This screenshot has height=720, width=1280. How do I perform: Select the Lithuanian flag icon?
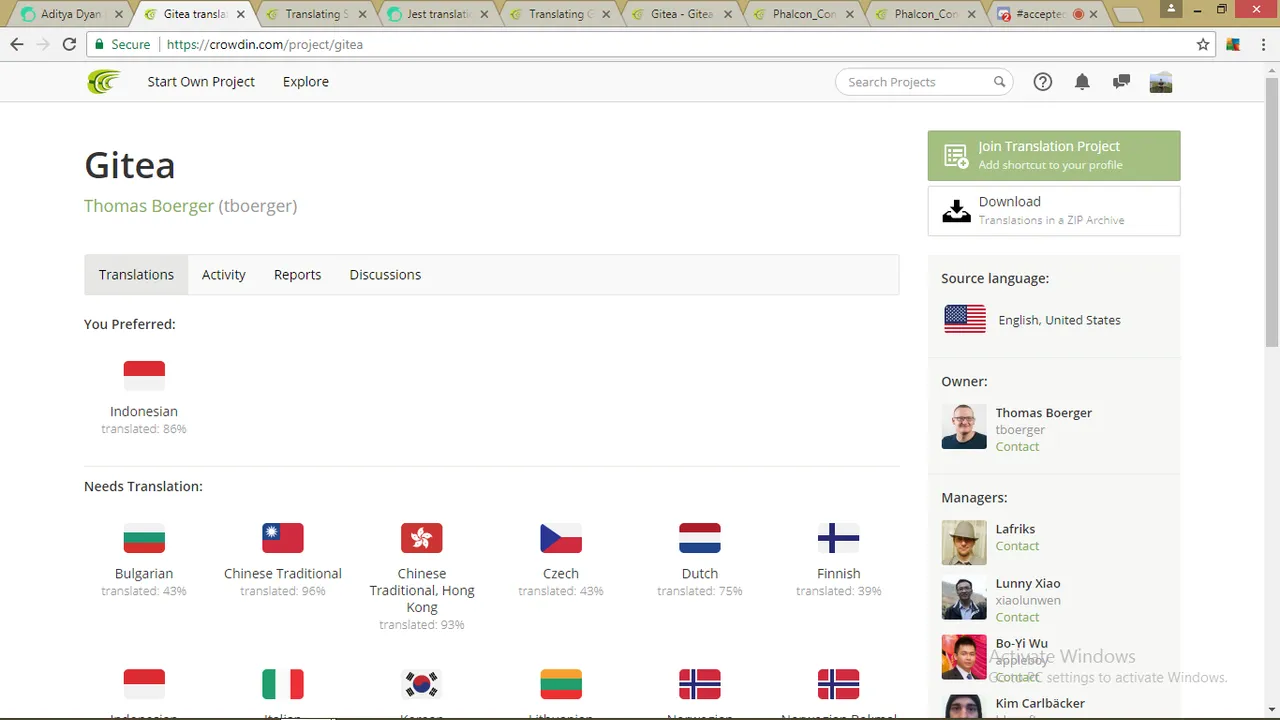pyautogui.click(x=561, y=684)
